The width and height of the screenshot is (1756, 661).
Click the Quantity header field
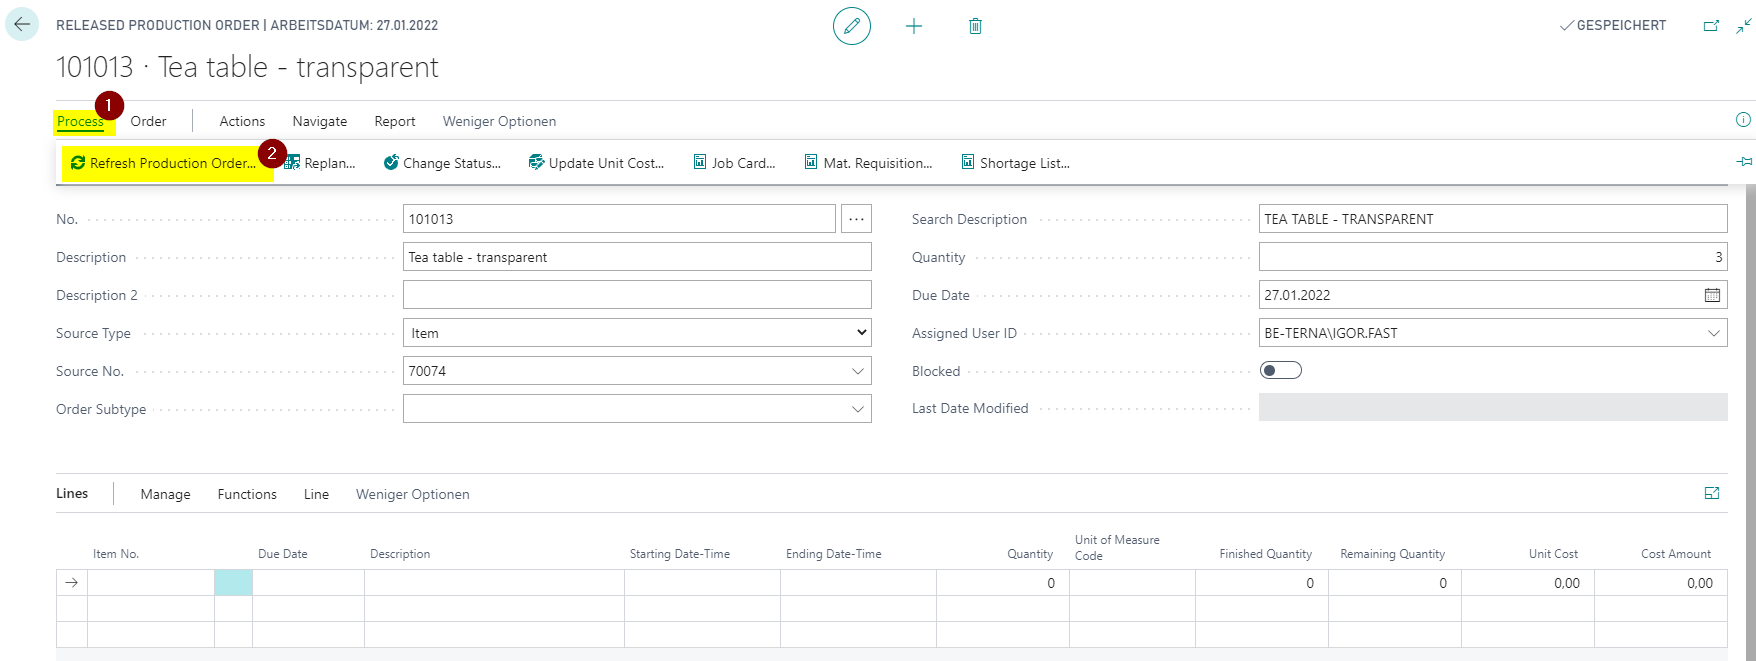pyautogui.click(x=1493, y=257)
